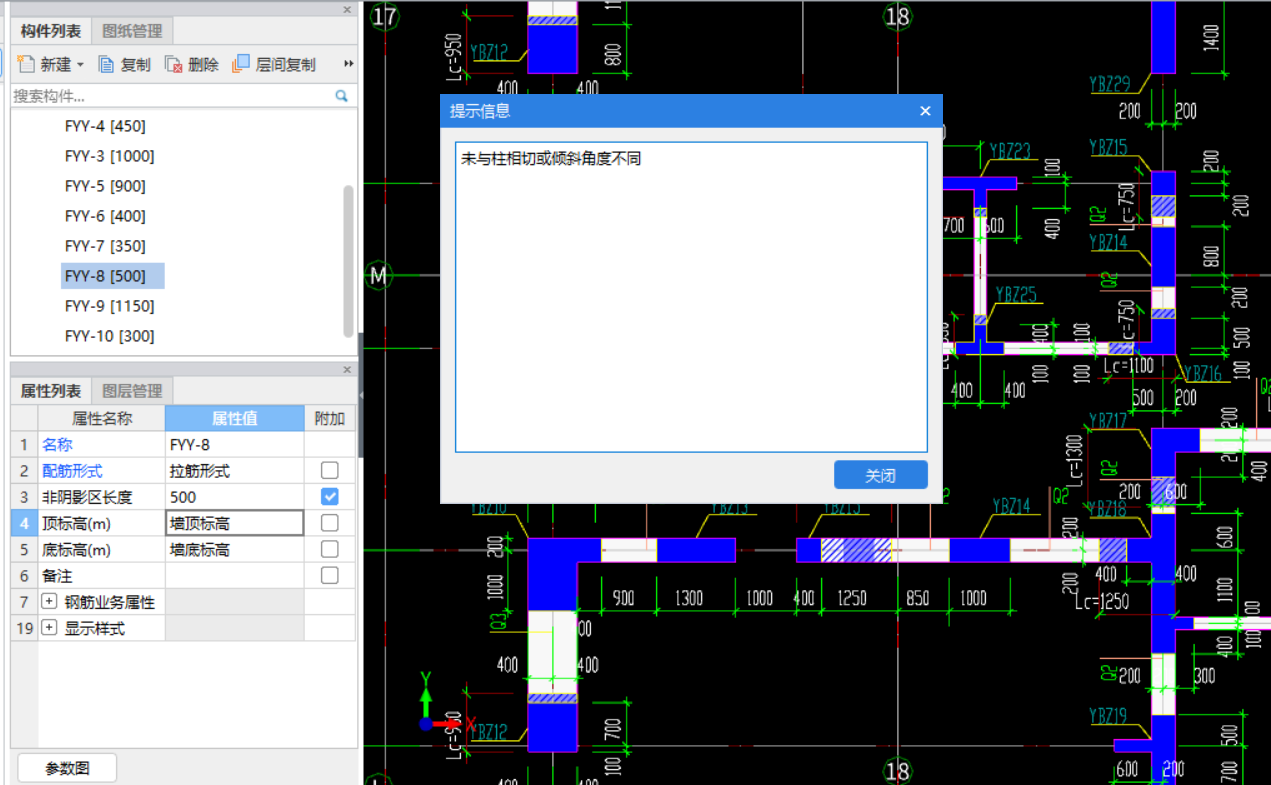Click the YBZ23 label in drawing
Image resolution: width=1271 pixels, height=785 pixels.
coord(1010,151)
